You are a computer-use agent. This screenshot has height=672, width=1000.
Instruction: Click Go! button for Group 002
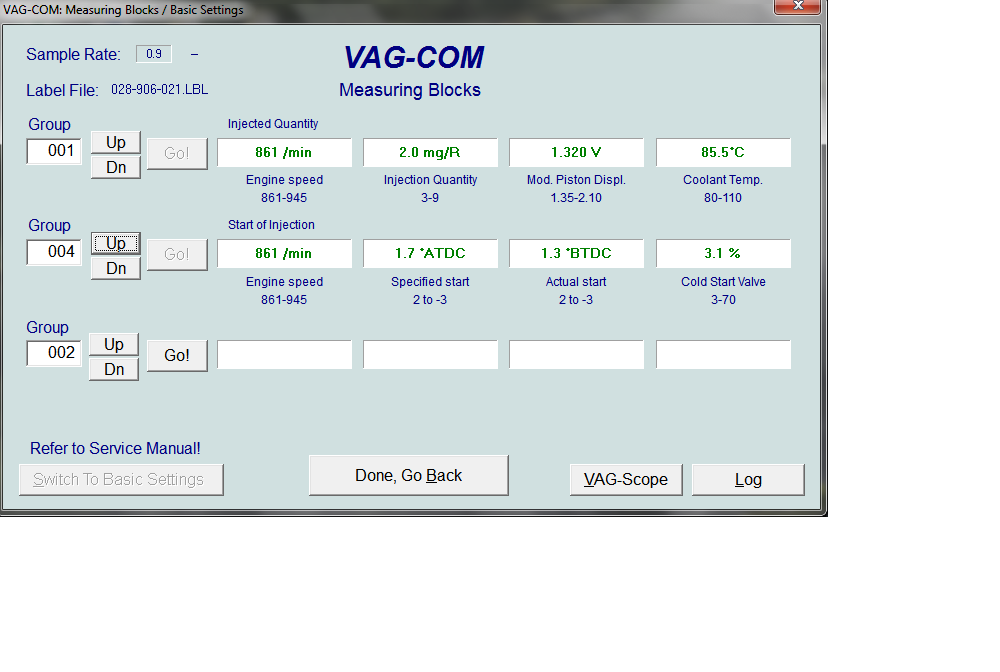coord(177,355)
